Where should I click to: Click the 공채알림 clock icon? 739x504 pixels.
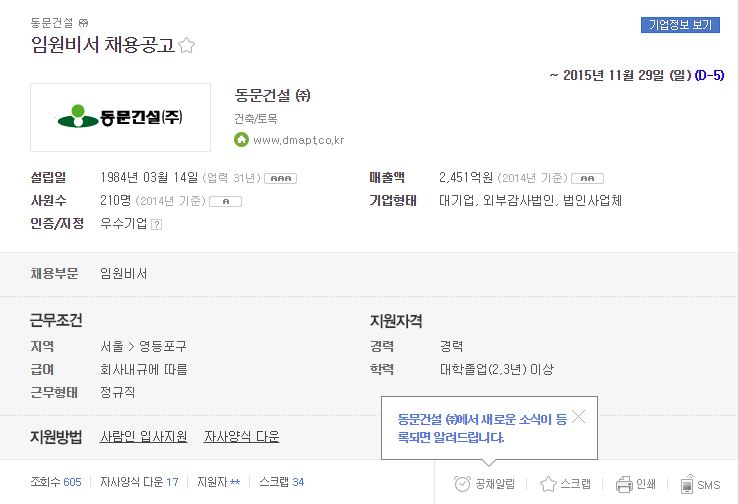click(x=462, y=484)
